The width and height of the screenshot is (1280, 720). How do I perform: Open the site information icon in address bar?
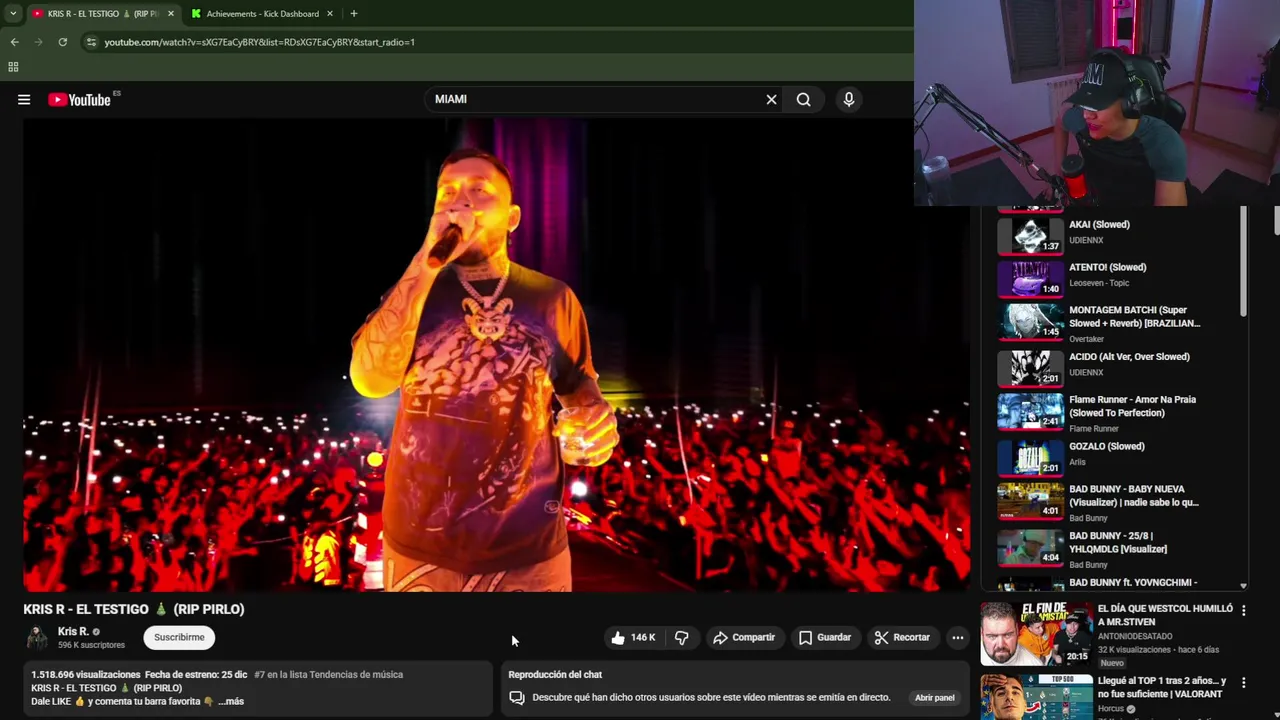(x=91, y=42)
